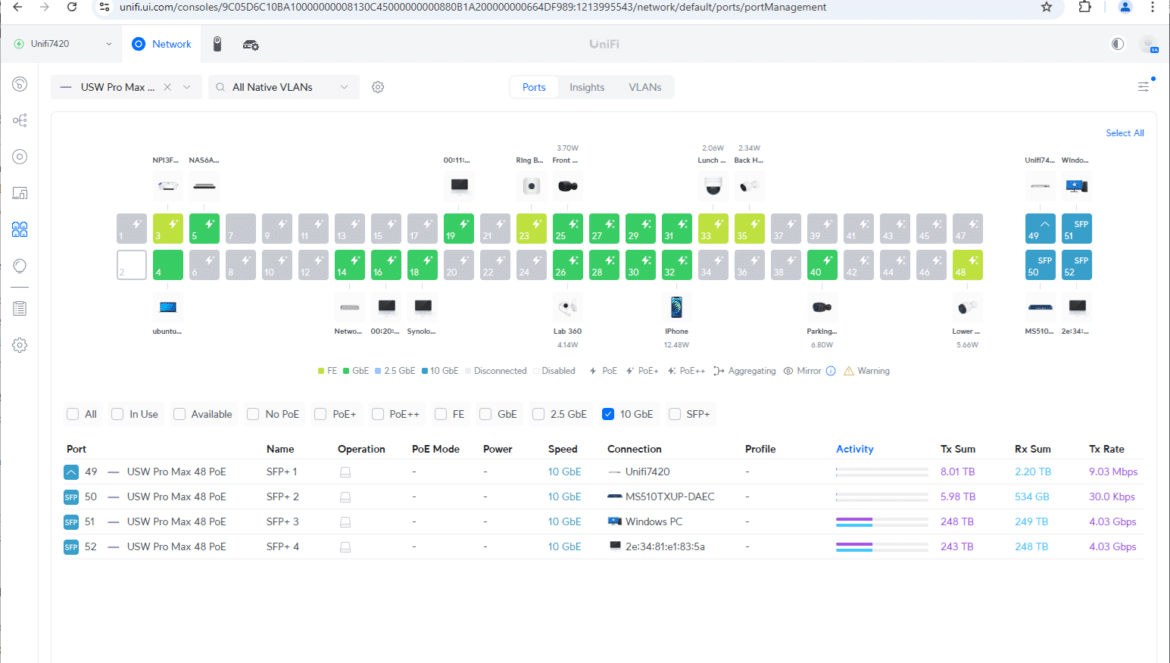This screenshot has width=1170, height=663.
Task: Click the Windows PC connection link
Action: pyautogui.click(x=654, y=521)
